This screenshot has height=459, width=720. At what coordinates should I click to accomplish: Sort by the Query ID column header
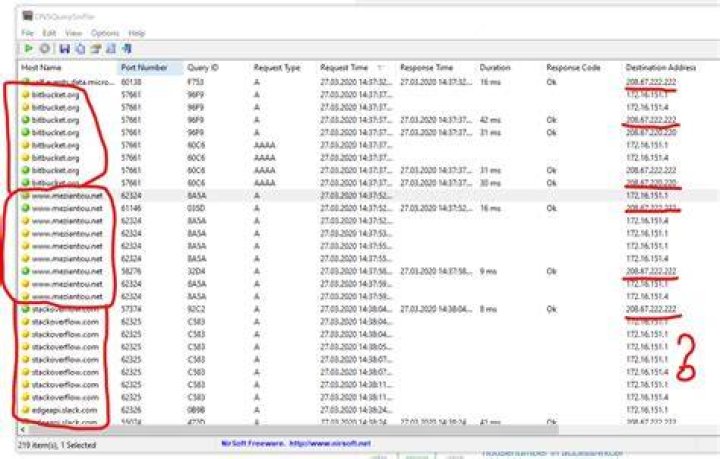[216, 67]
